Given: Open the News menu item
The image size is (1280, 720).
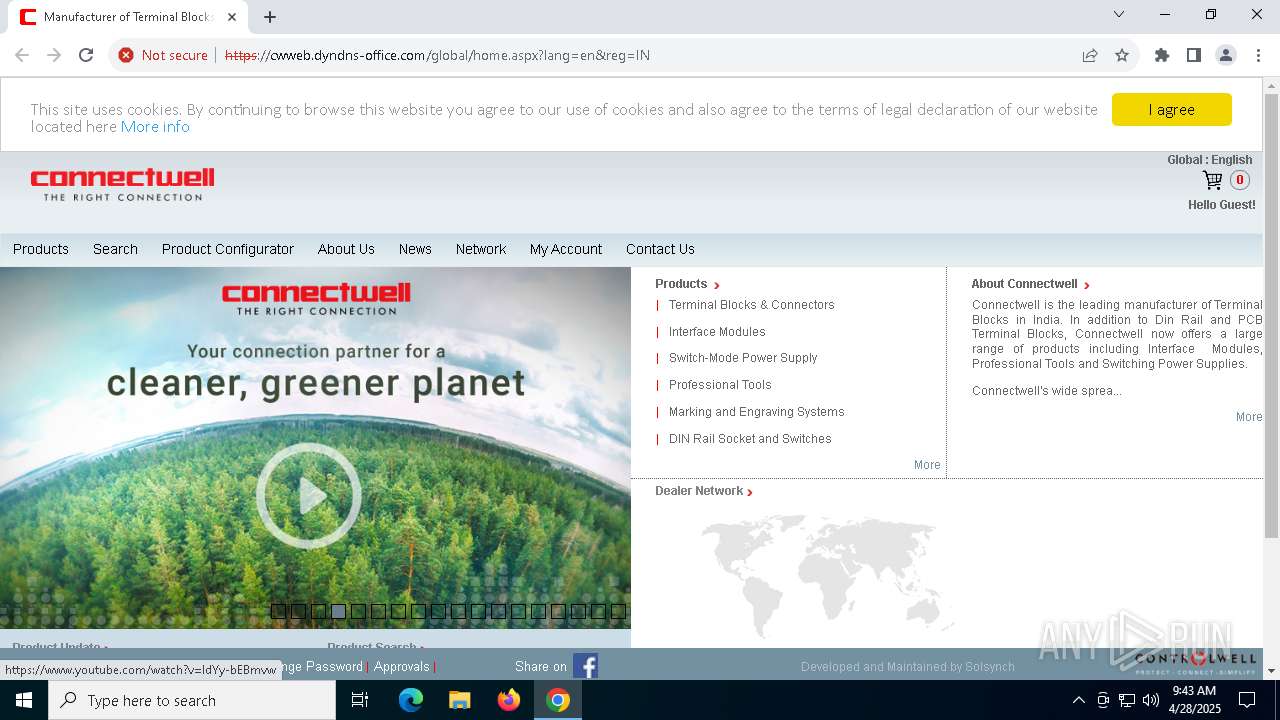Looking at the screenshot, I should (415, 249).
